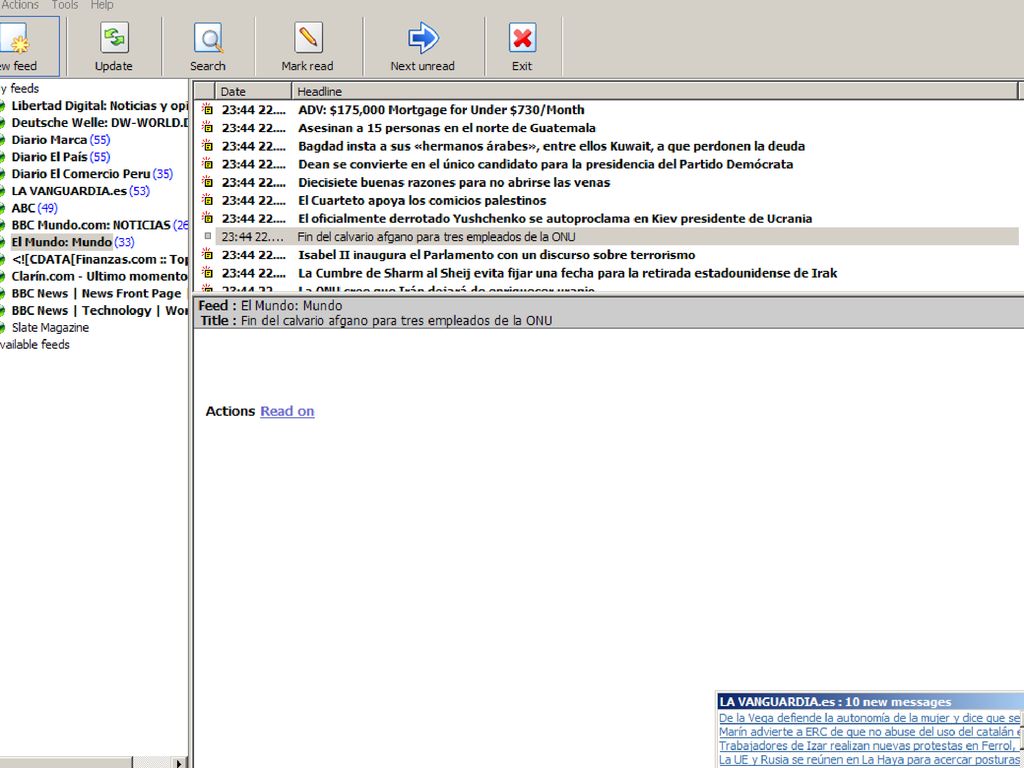Viewport: 1024px width, 768px height.
Task: Click the Mark read pencil icon
Action: point(308,37)
